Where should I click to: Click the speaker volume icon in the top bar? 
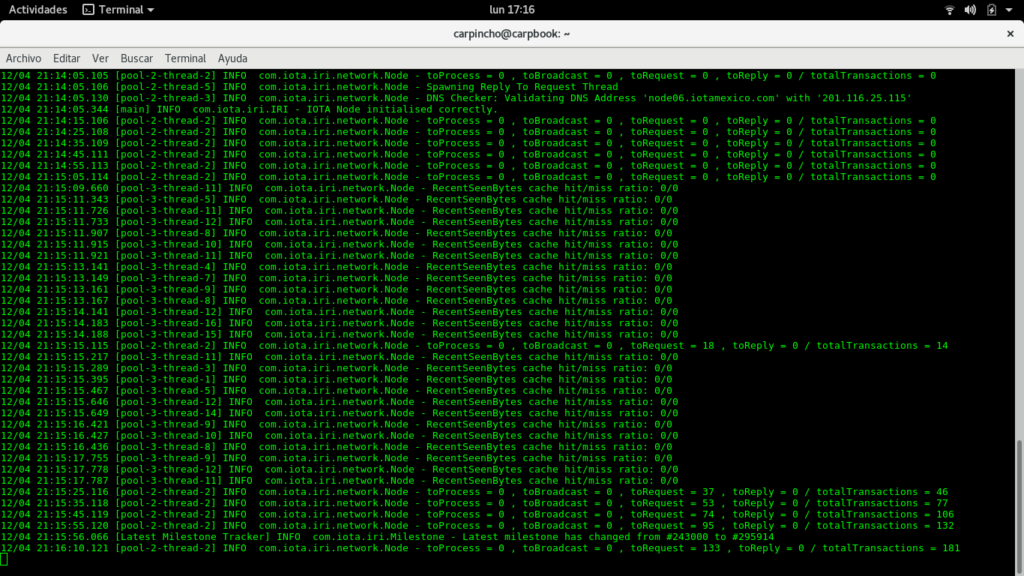click(x=968, y=9)
